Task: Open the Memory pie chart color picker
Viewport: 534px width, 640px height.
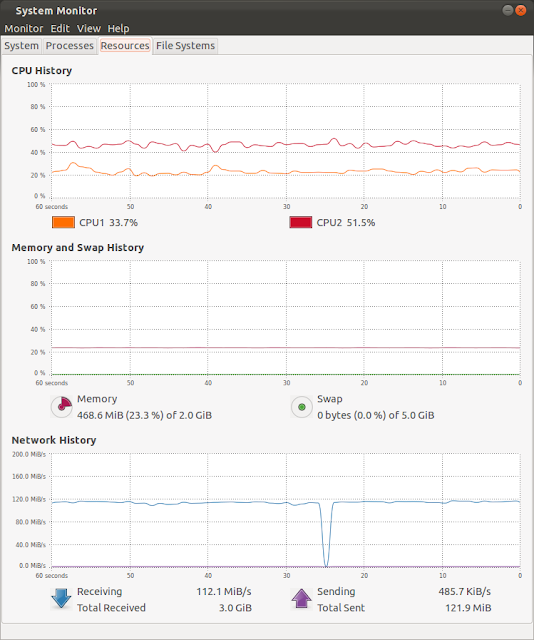Action: click(62, 407)
